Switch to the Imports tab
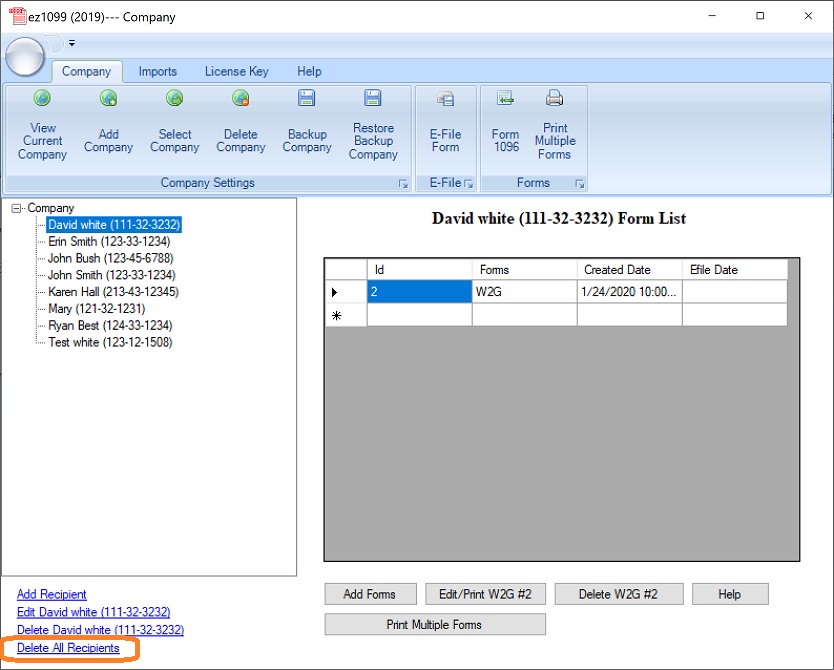The height and width of the screenshot is (670, 834). [157, 72]
